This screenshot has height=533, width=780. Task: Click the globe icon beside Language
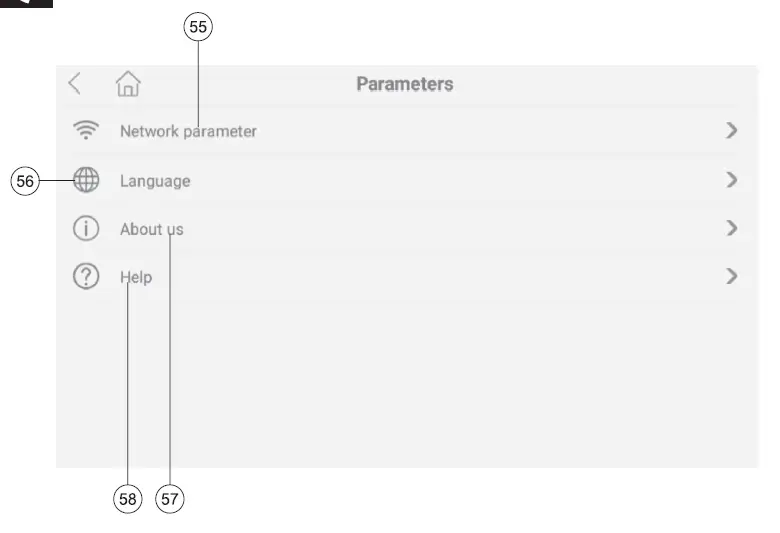87,180
